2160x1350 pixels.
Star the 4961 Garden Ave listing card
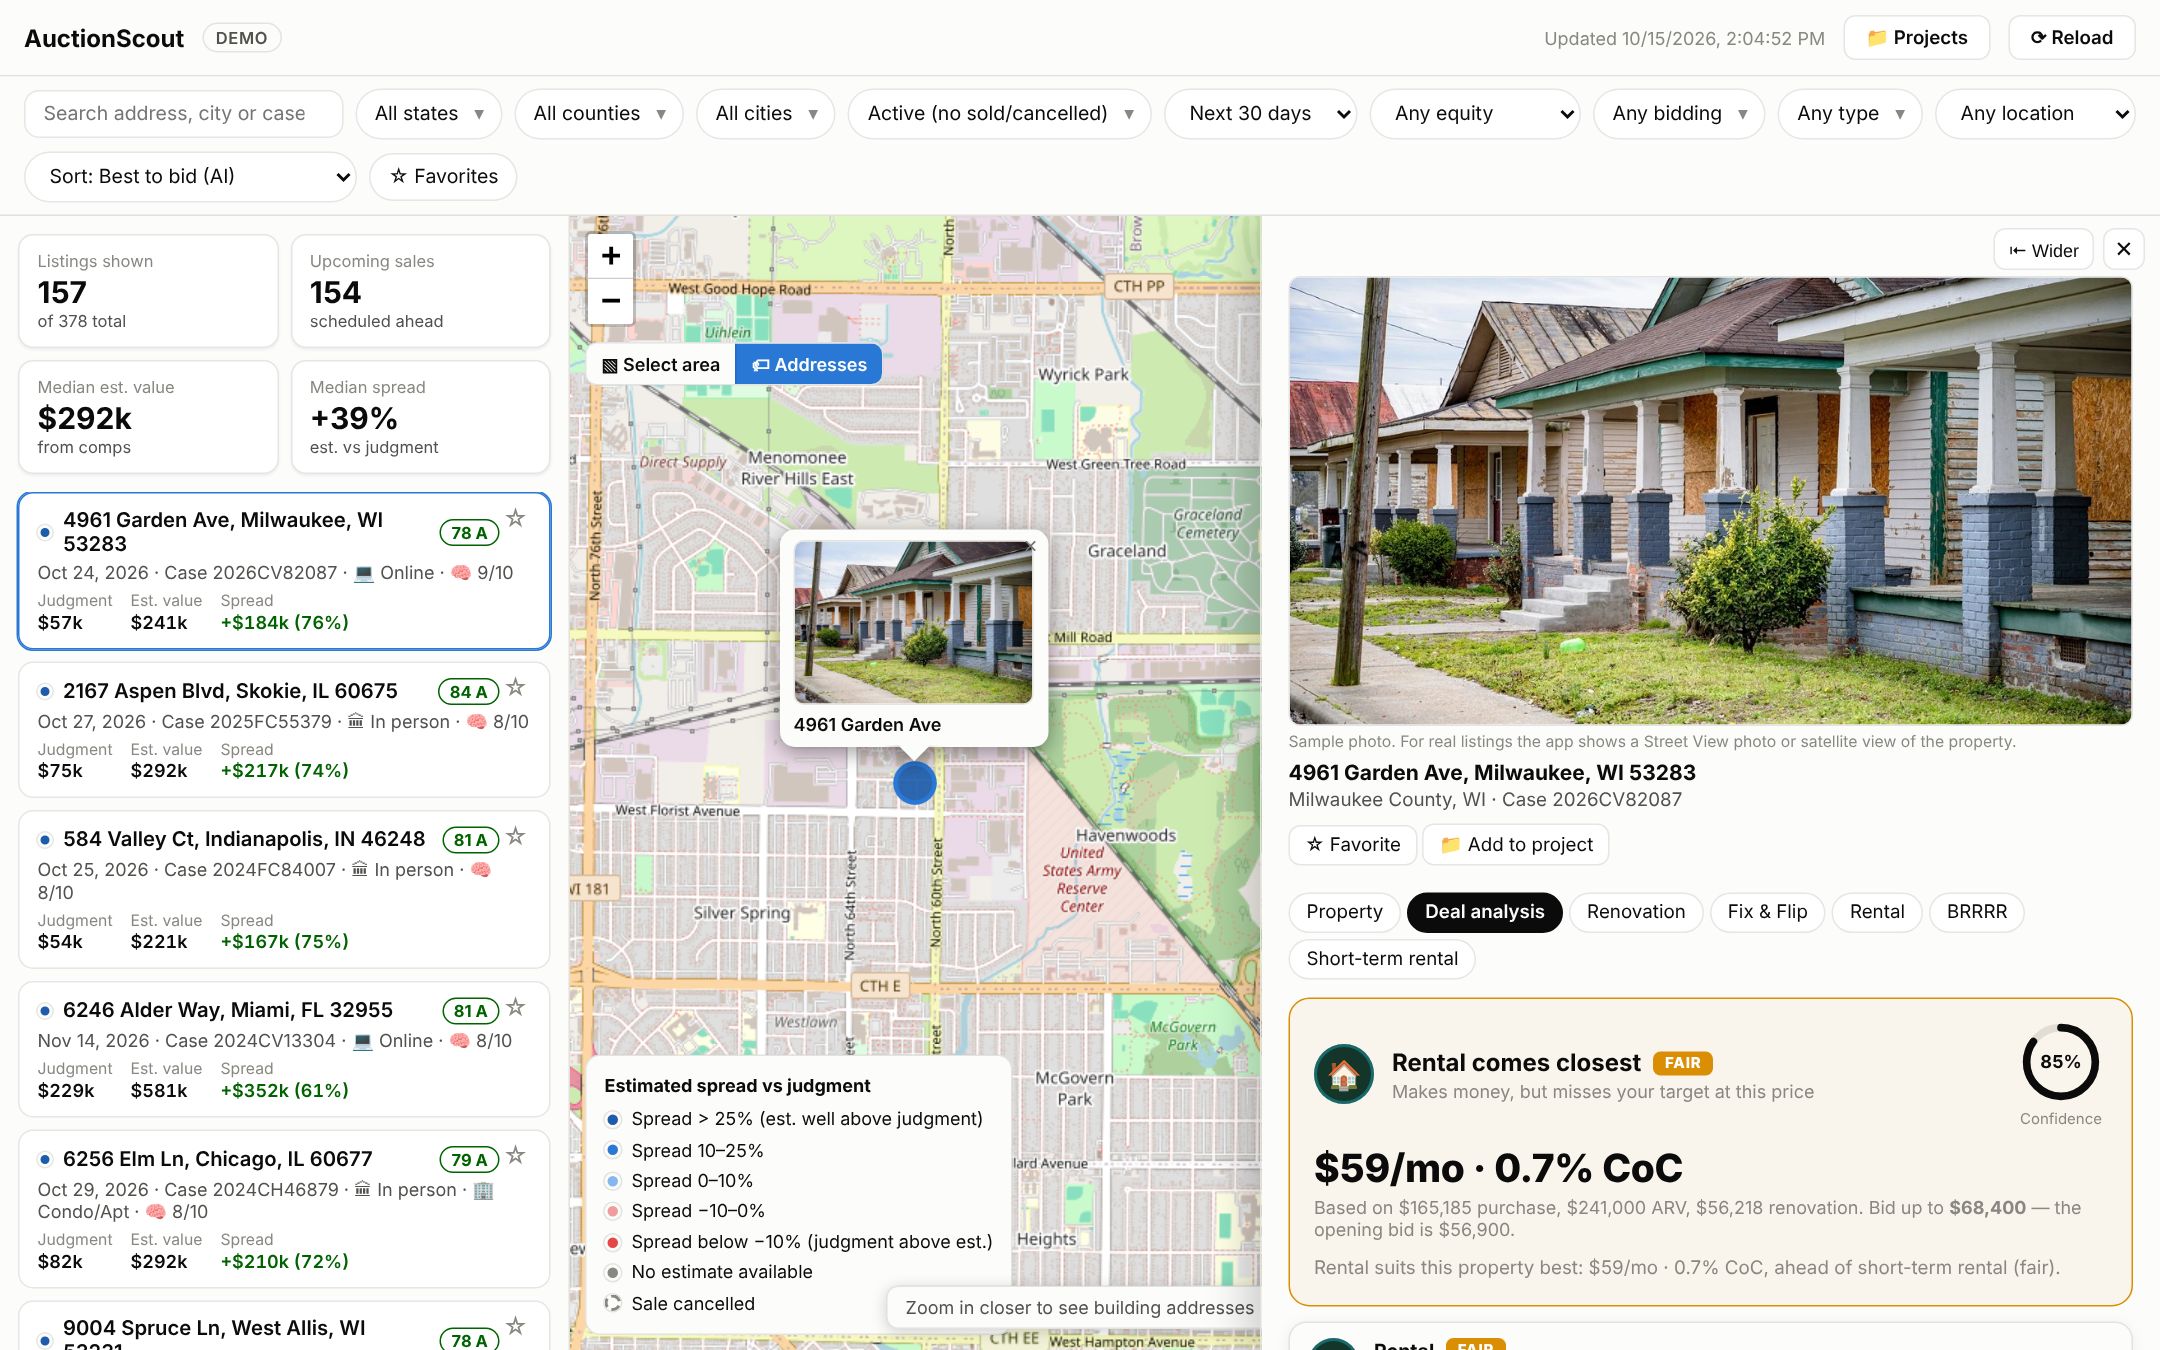point(516,518)
